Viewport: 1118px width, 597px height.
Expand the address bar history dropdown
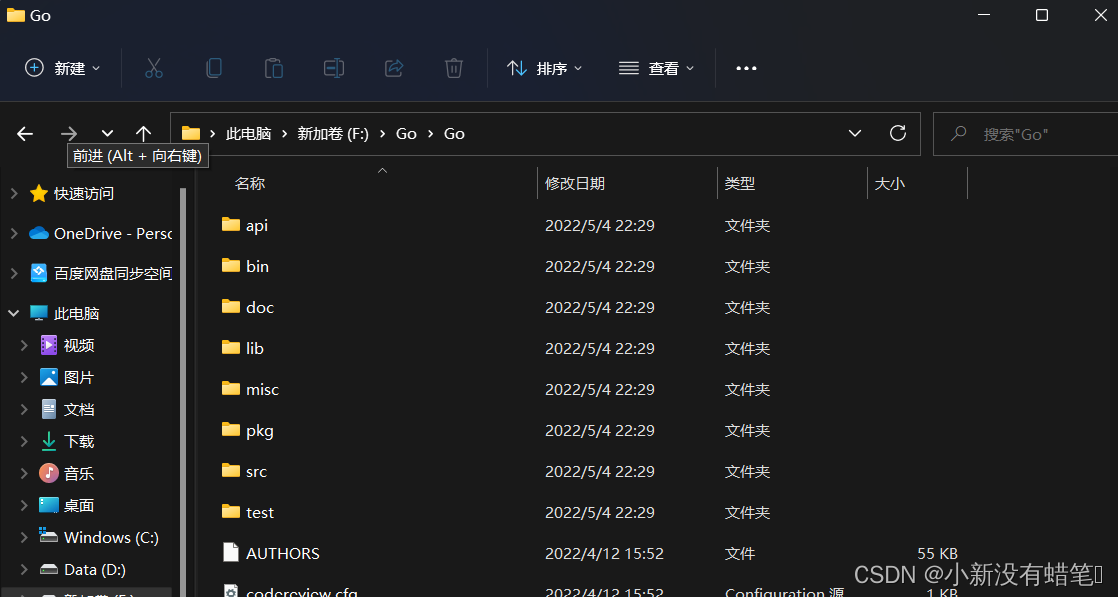click(854, 133)
